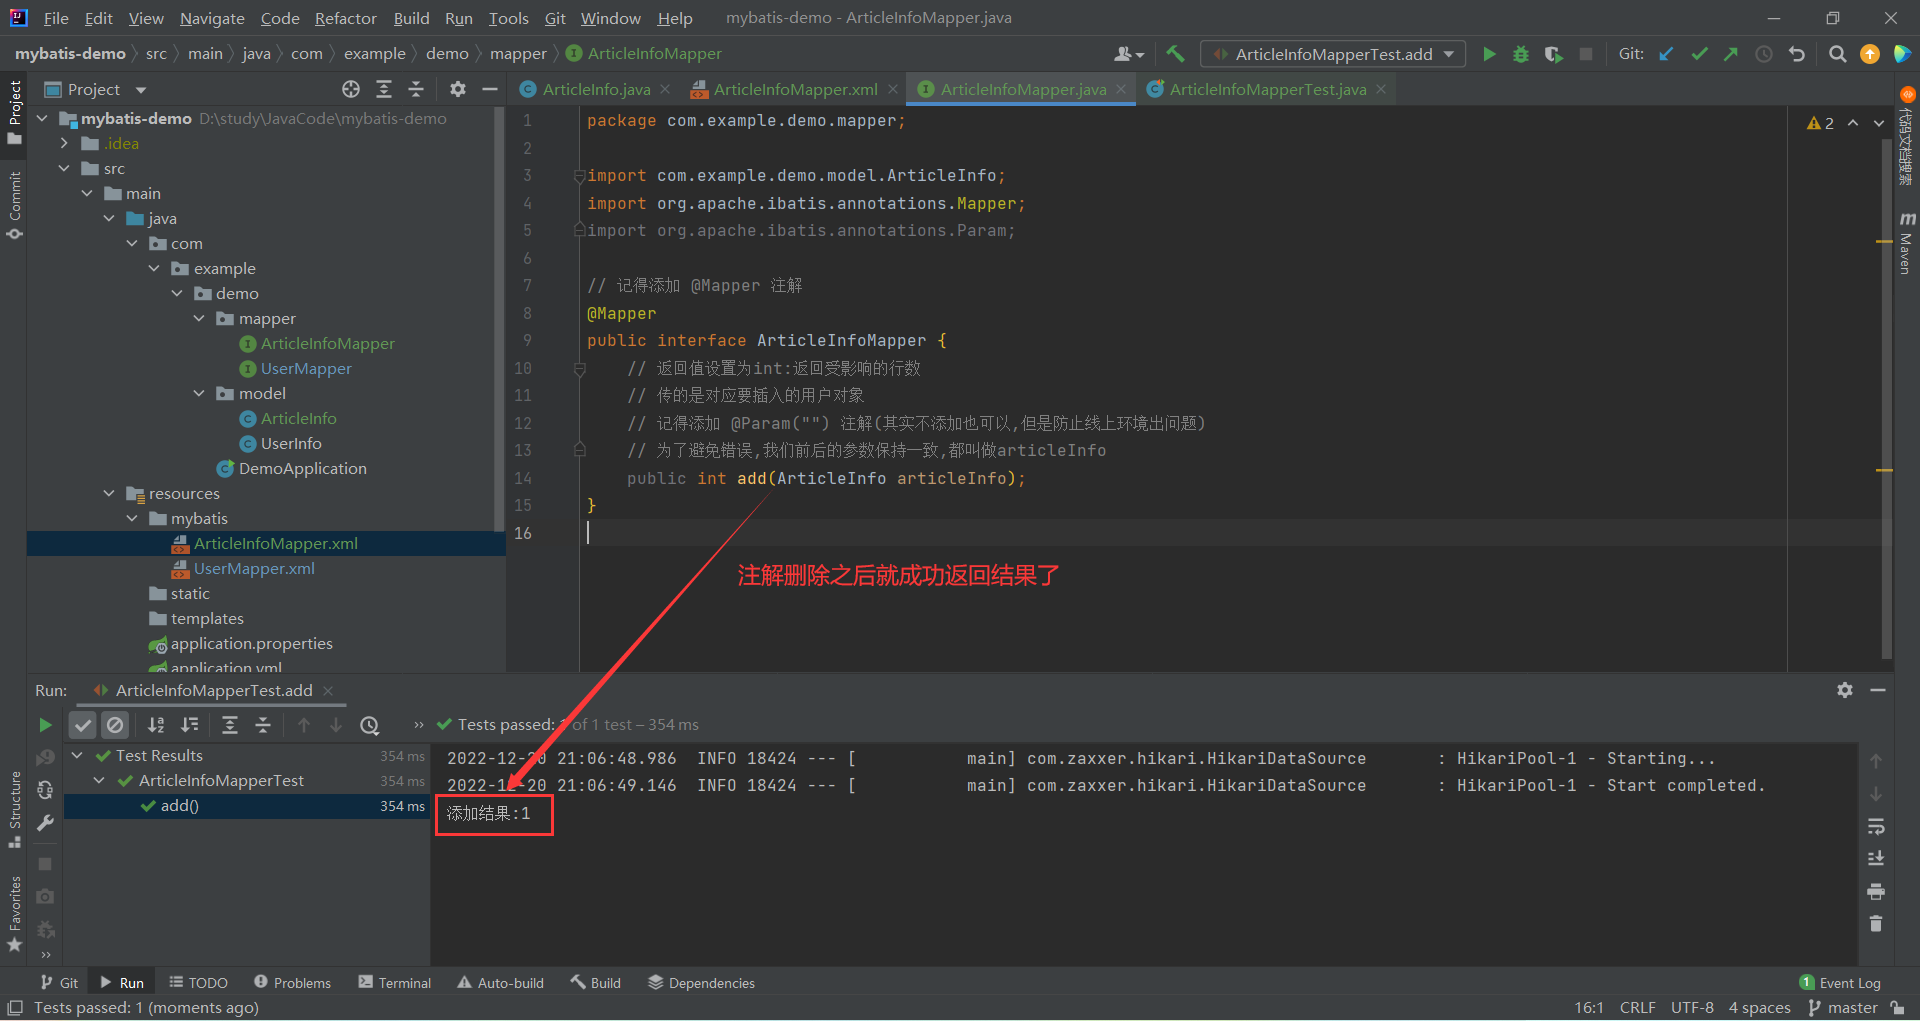Open Run panel settings gear
The image size is (1920, 1021).
tap(1845, 690)
